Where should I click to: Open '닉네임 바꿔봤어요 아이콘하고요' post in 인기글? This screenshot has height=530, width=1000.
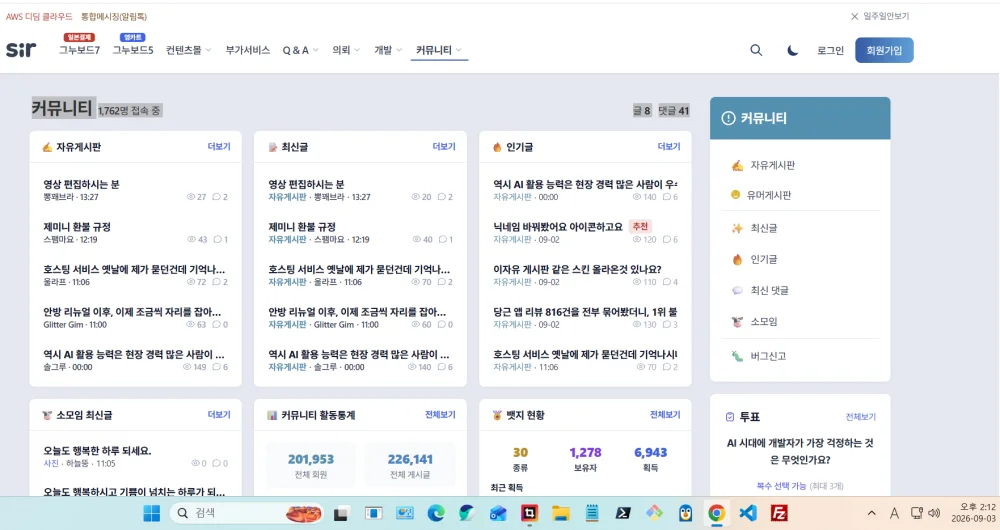coord(557,226)
